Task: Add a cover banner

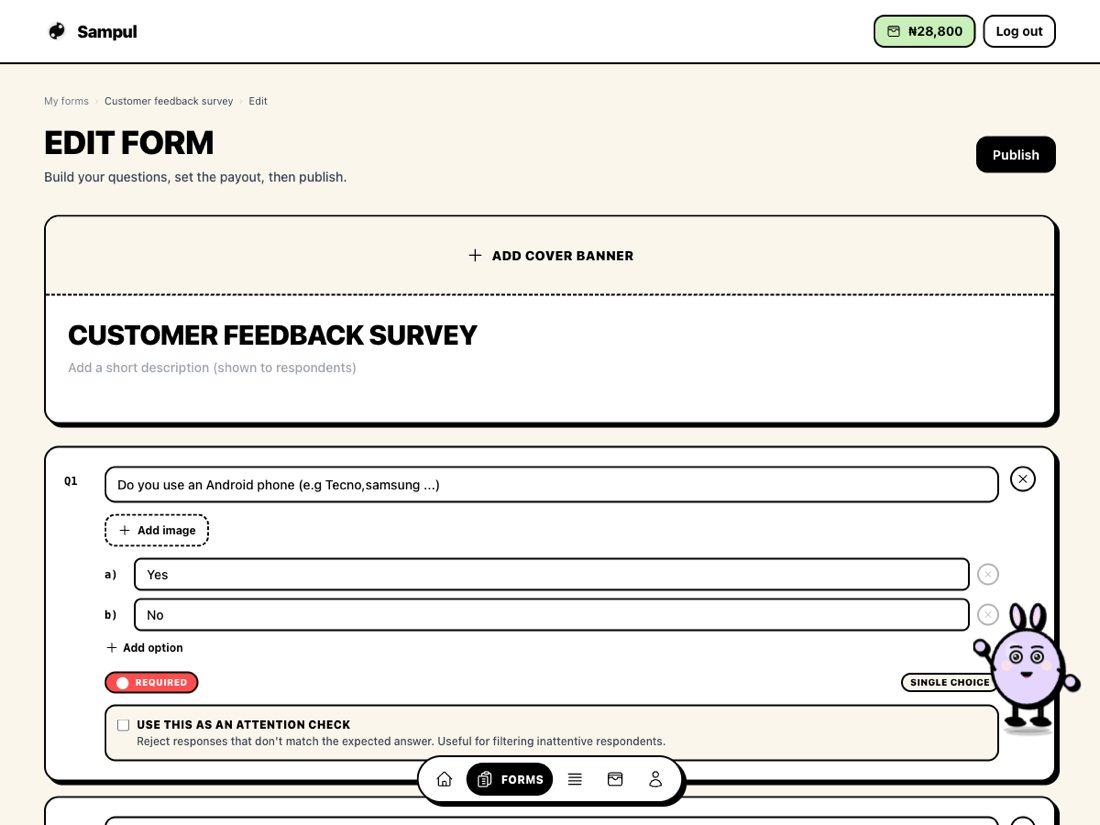Action: point(551,256)
